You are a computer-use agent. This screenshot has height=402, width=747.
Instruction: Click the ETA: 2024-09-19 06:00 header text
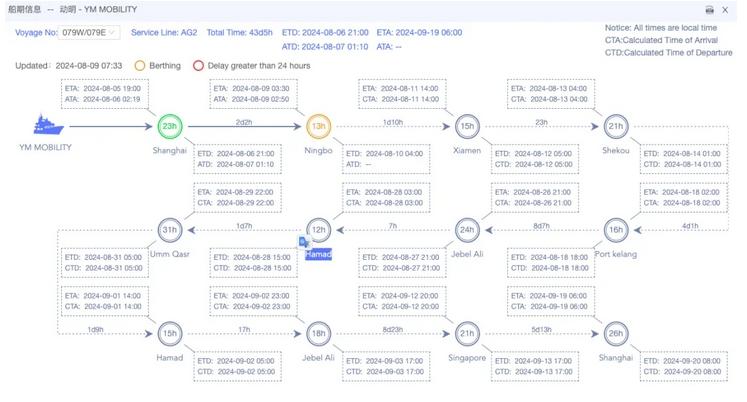(x=419, y=32)
